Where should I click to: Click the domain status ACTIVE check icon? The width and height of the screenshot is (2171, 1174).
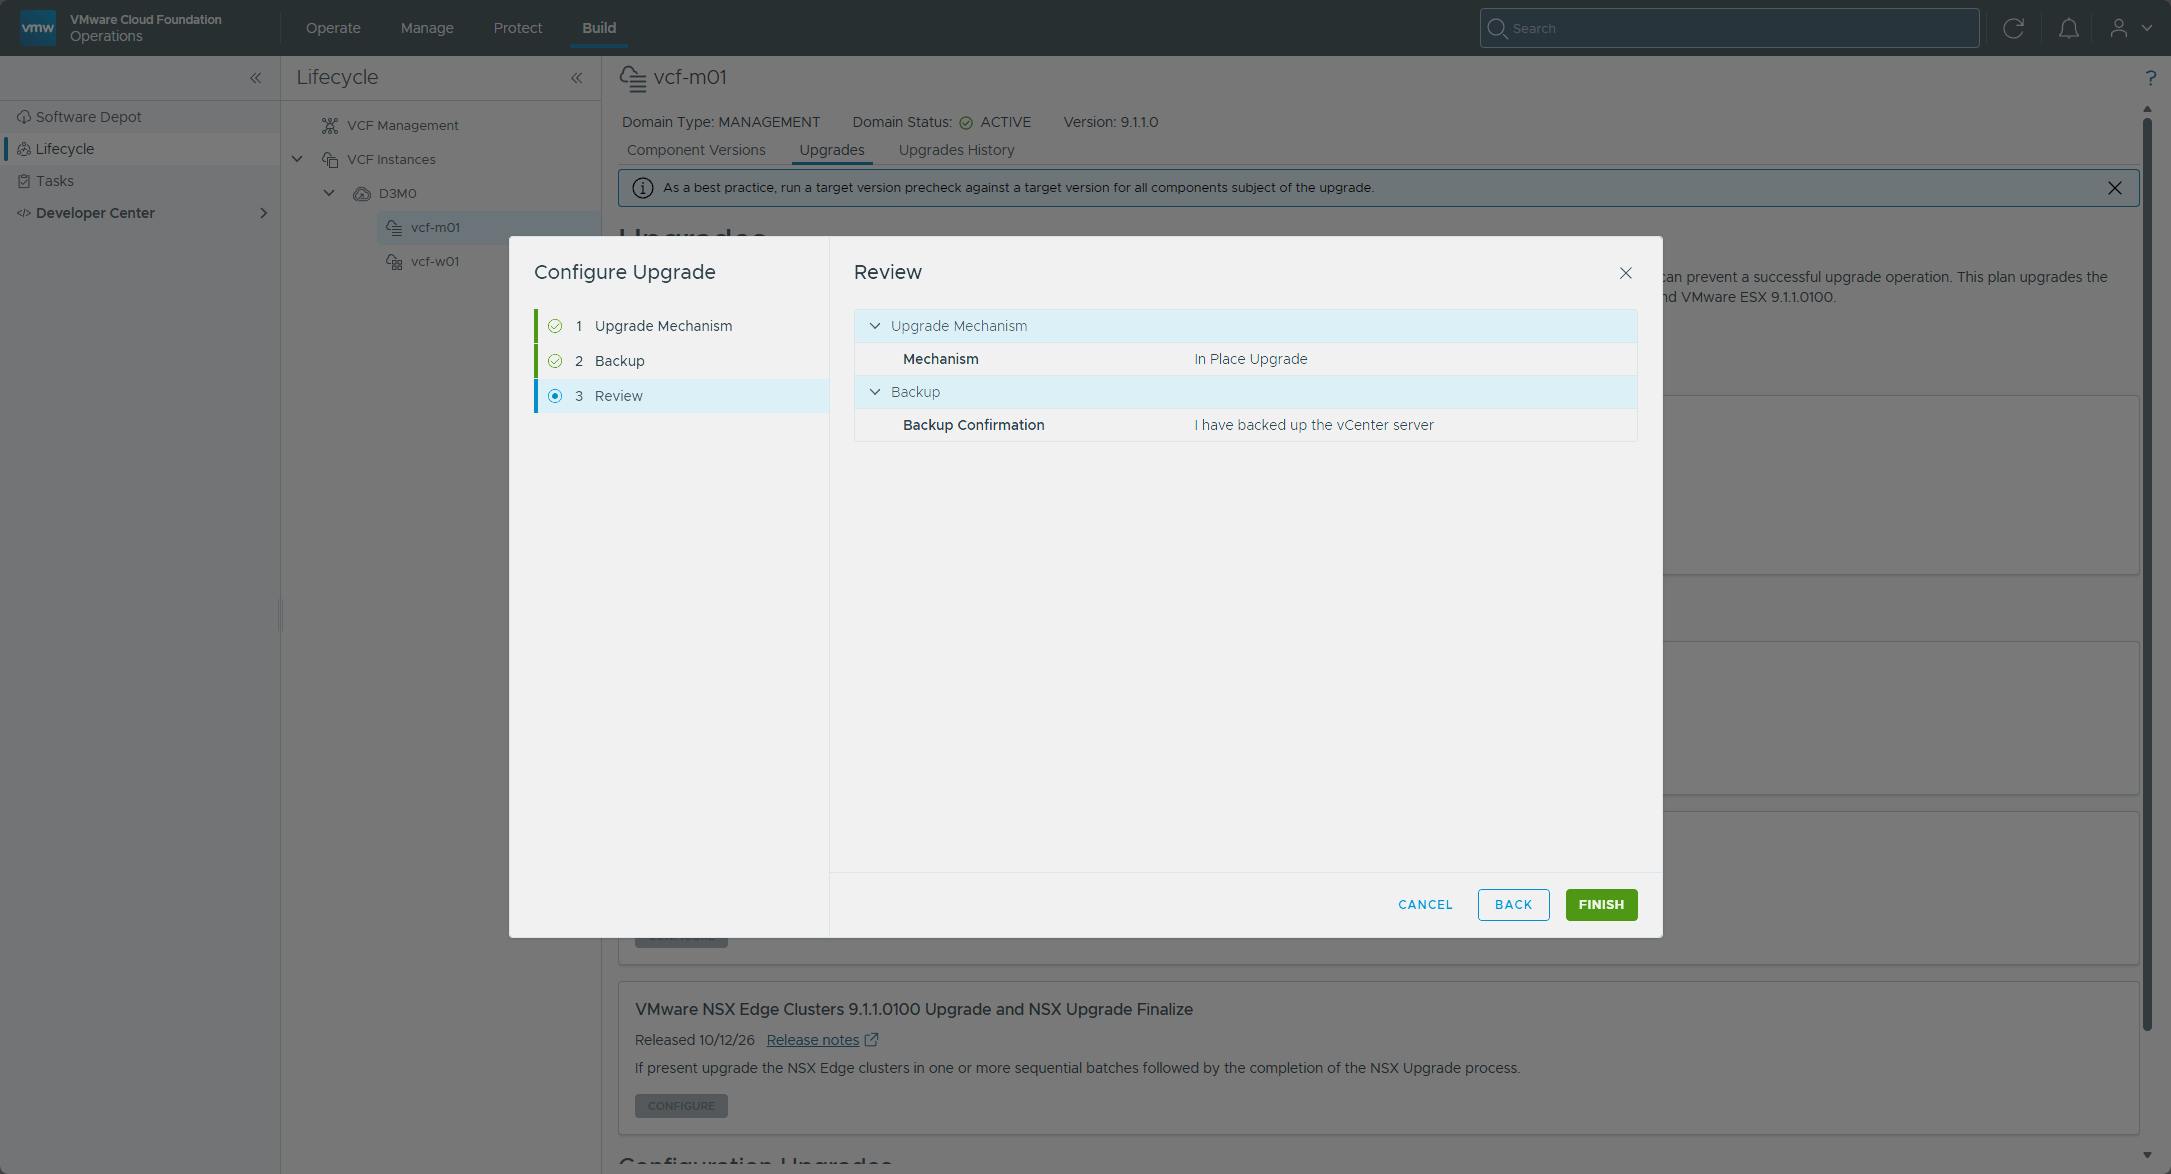966,123
